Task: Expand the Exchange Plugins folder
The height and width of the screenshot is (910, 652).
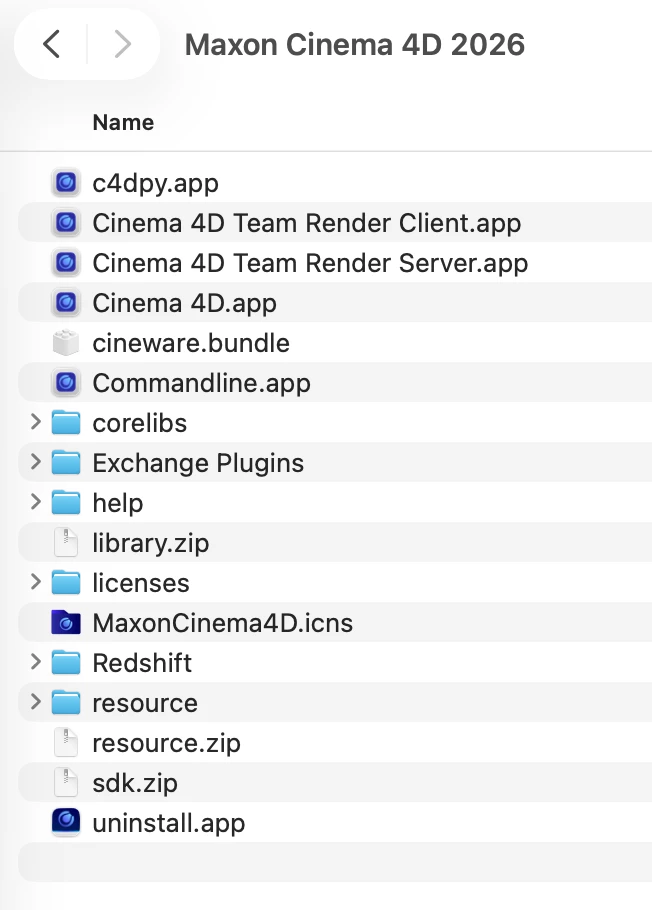Action: 35,462
